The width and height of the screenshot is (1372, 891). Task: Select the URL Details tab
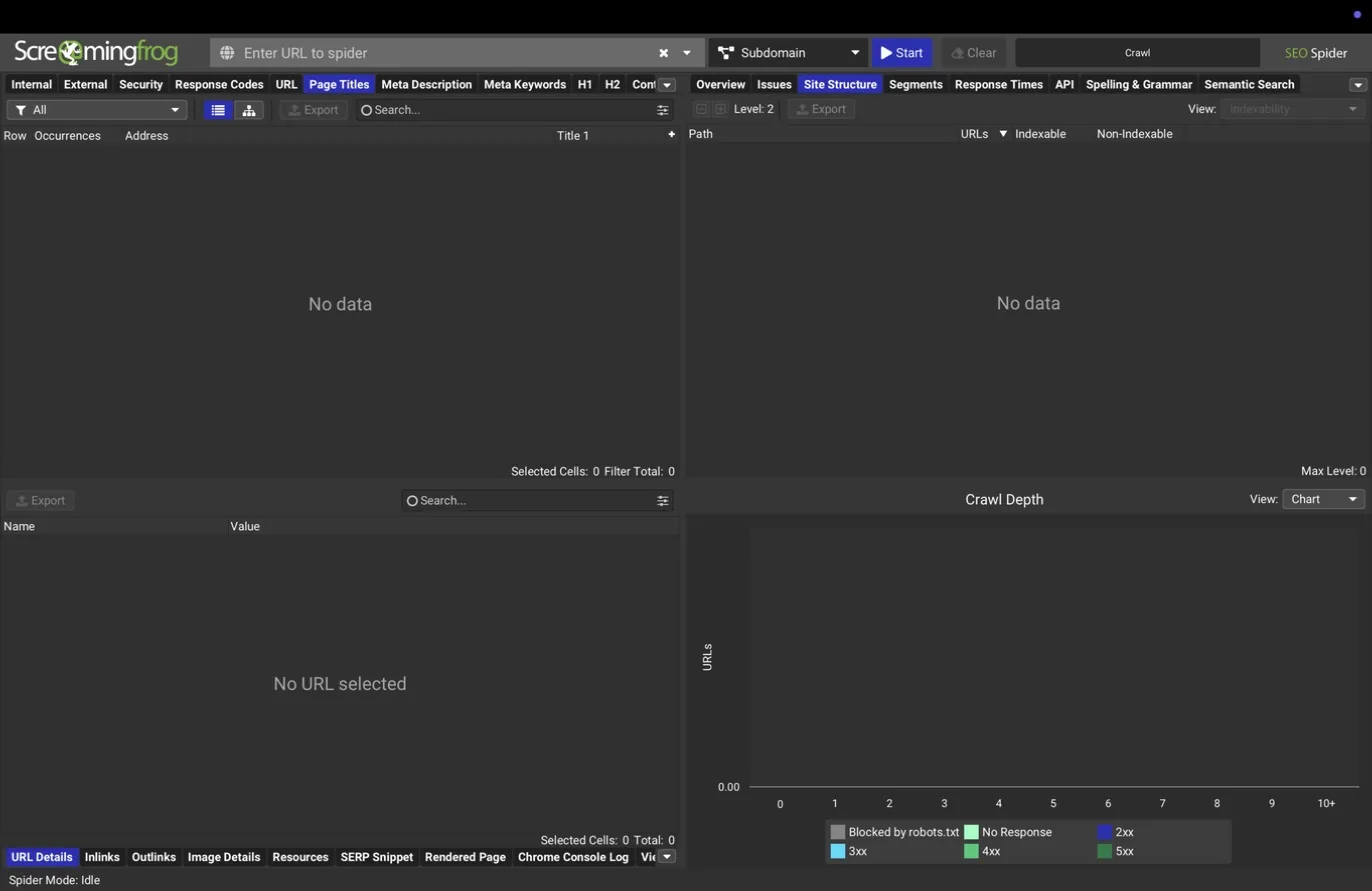(x=41, y=857)
